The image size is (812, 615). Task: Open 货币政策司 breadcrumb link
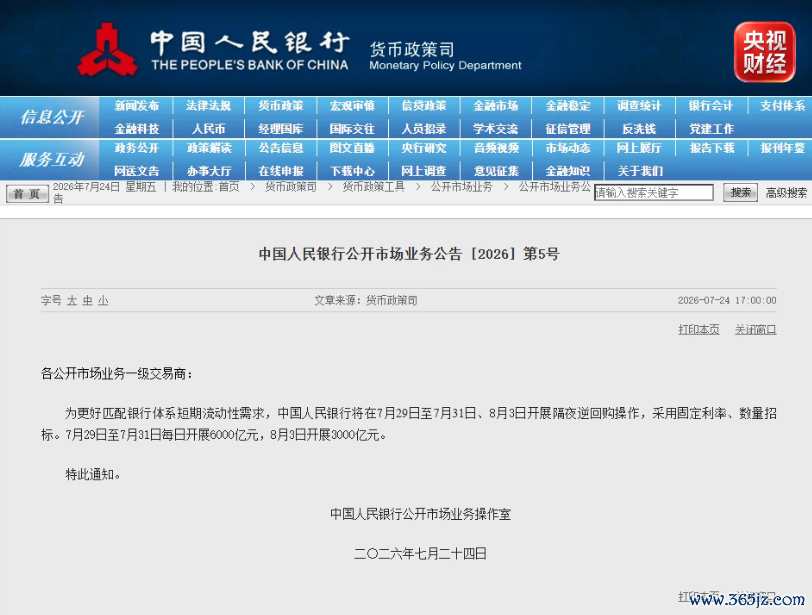[291, 186]
